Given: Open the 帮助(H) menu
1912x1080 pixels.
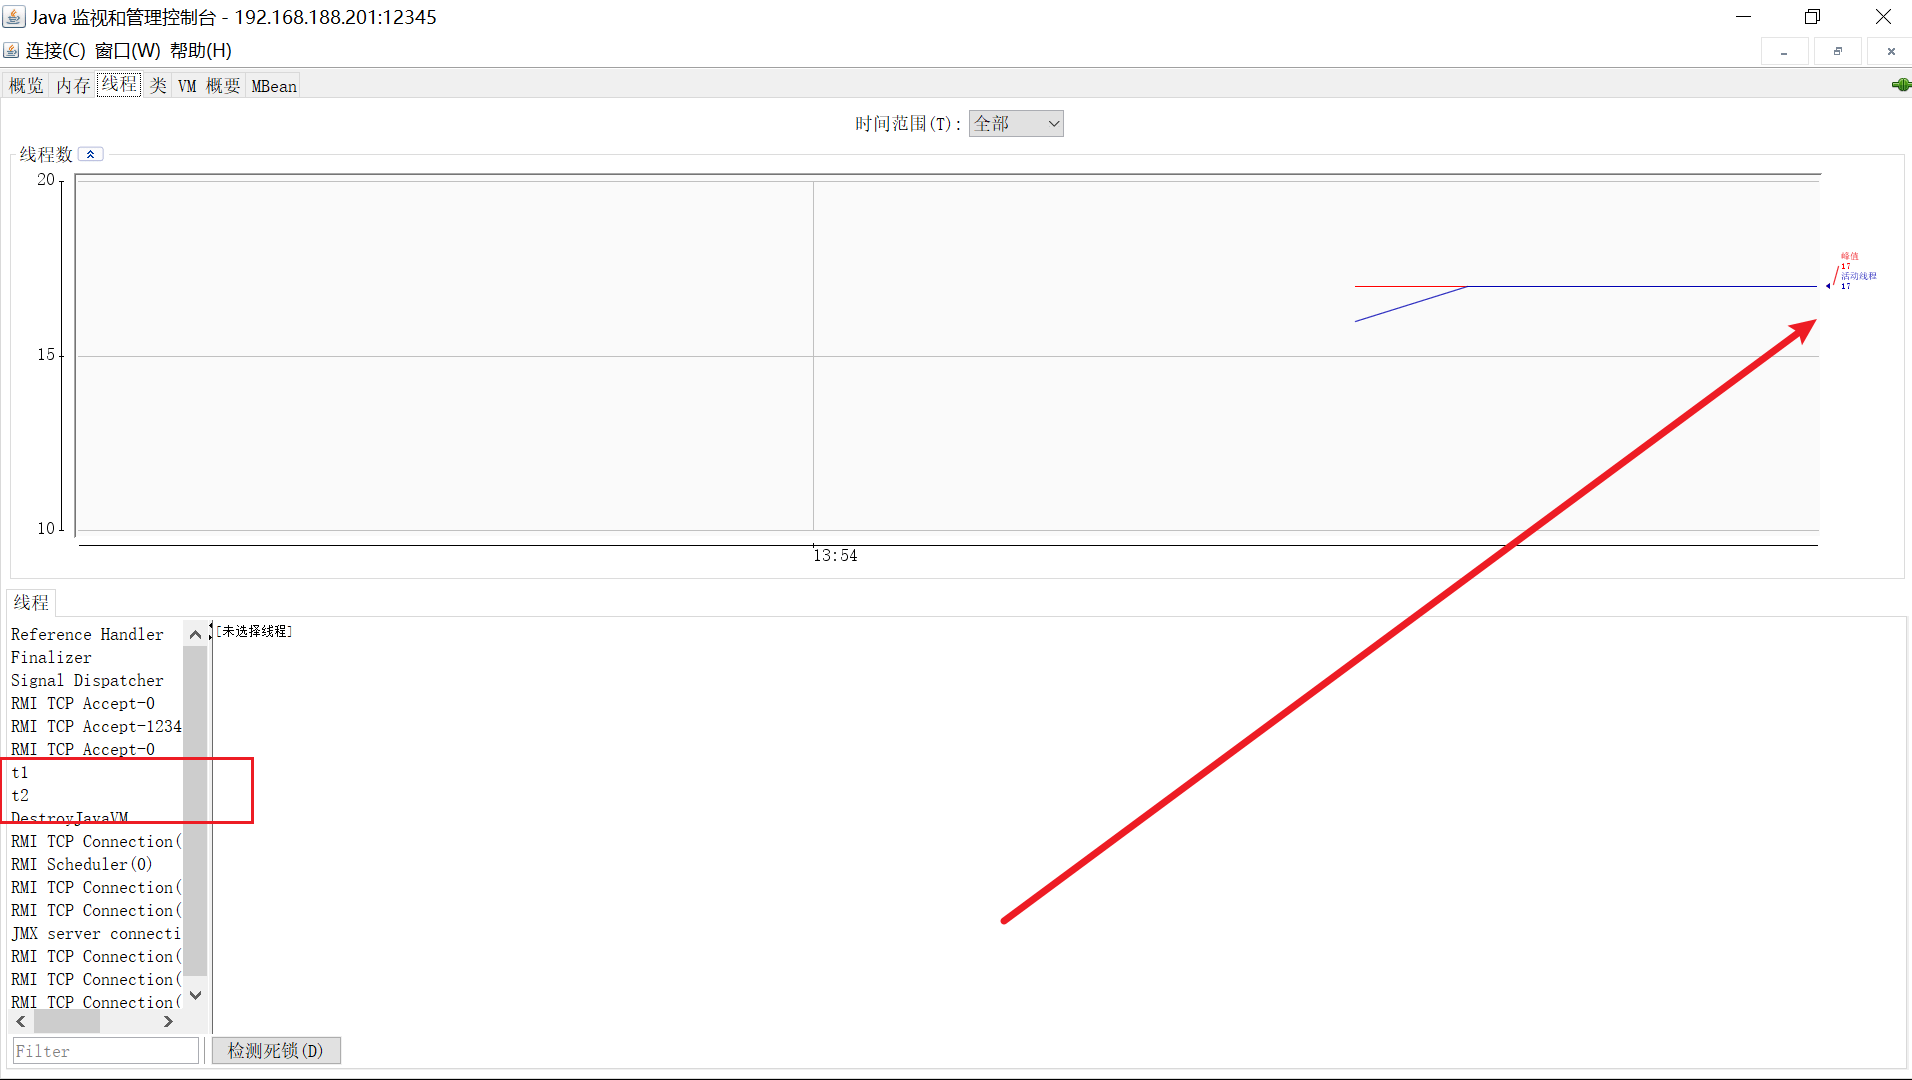Looking at the screenshot, I should 200,51.
